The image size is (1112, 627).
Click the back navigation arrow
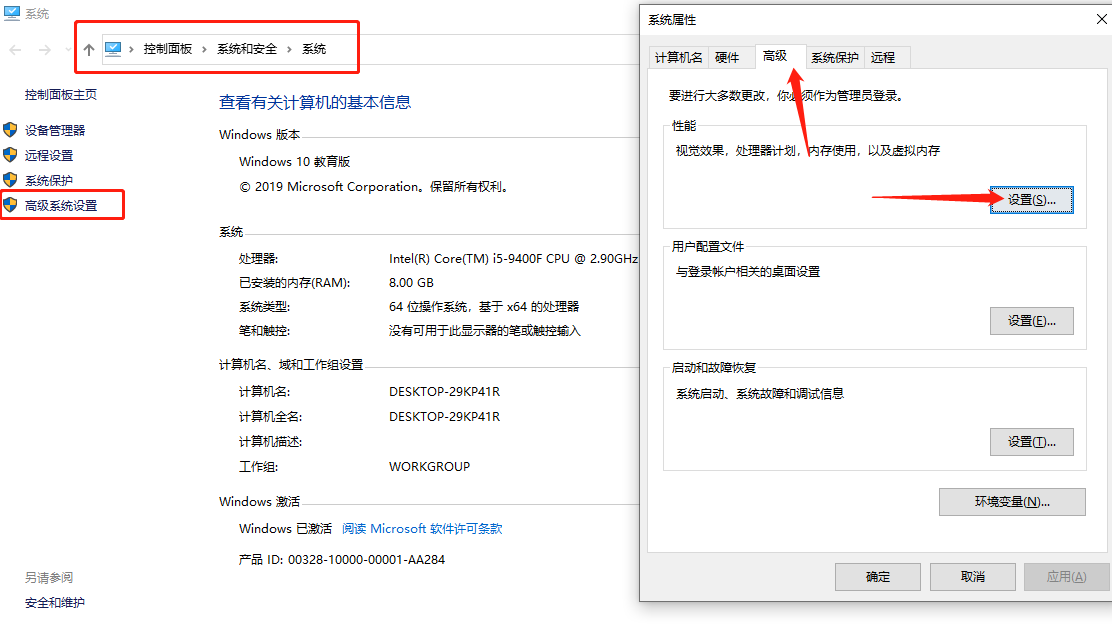coord(16,49)
